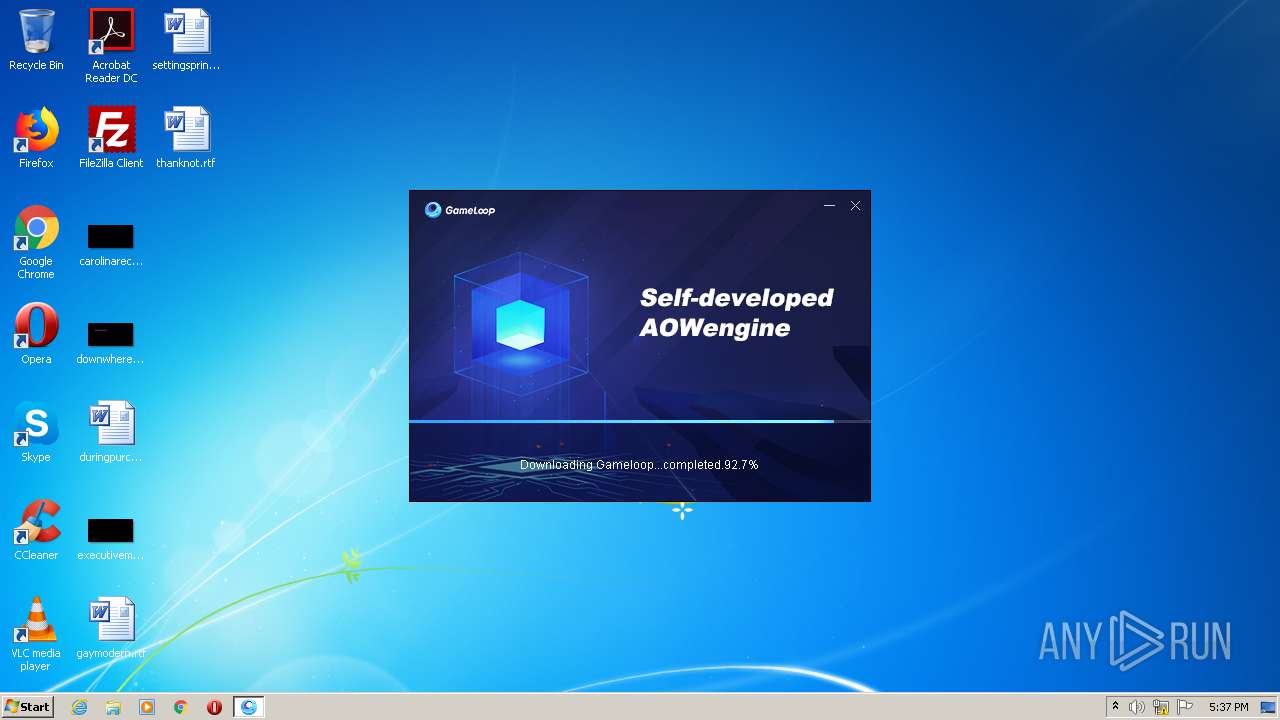Viewport: 1280px width, 720px height.
Task: Open Action Center flag icon
Action: 1185,707
